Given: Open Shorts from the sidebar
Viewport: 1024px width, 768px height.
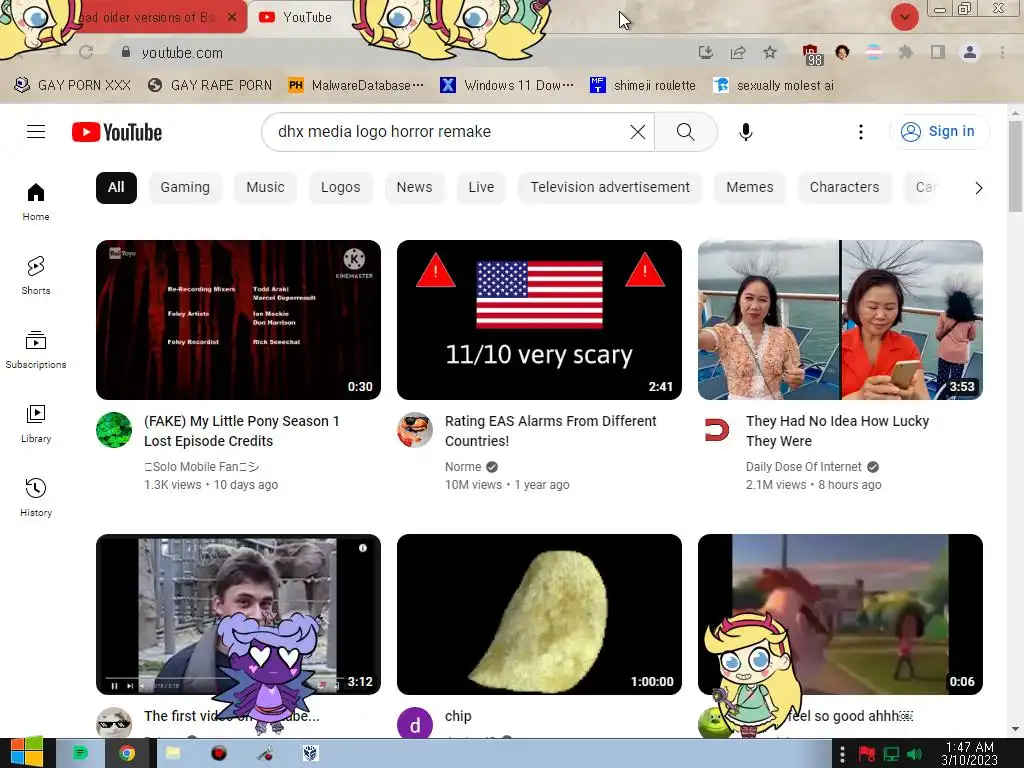Looking at the screenshot, I should pyautogui.click(x=36, y=276).
